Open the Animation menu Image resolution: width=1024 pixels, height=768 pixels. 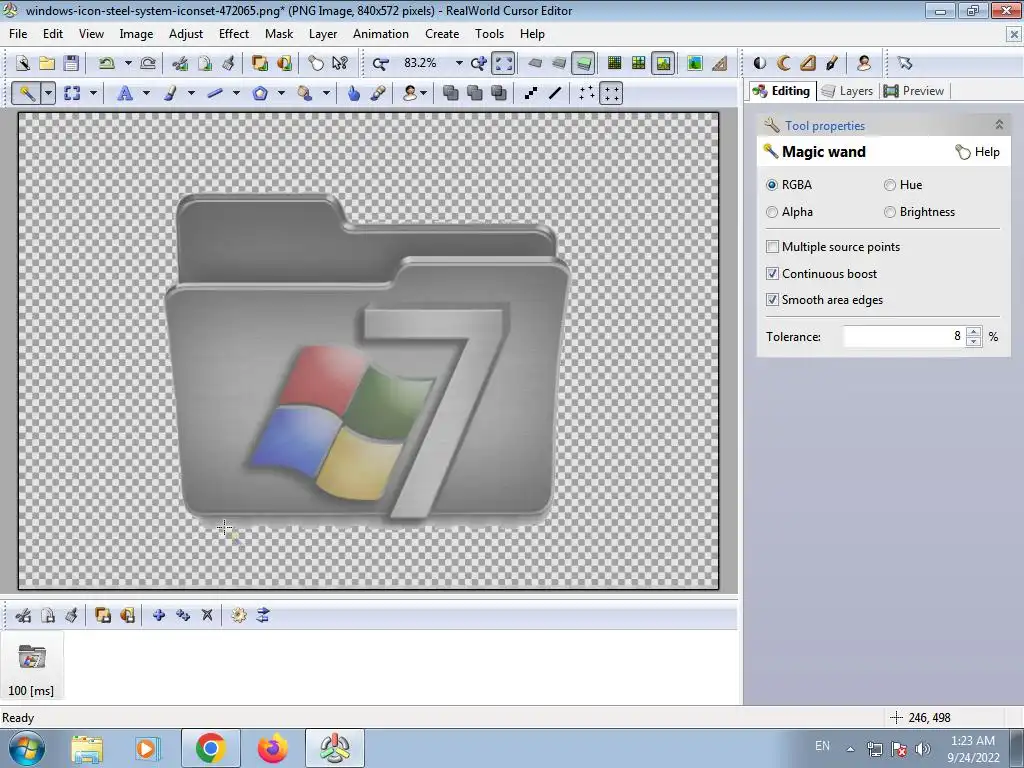click(381, 34)
